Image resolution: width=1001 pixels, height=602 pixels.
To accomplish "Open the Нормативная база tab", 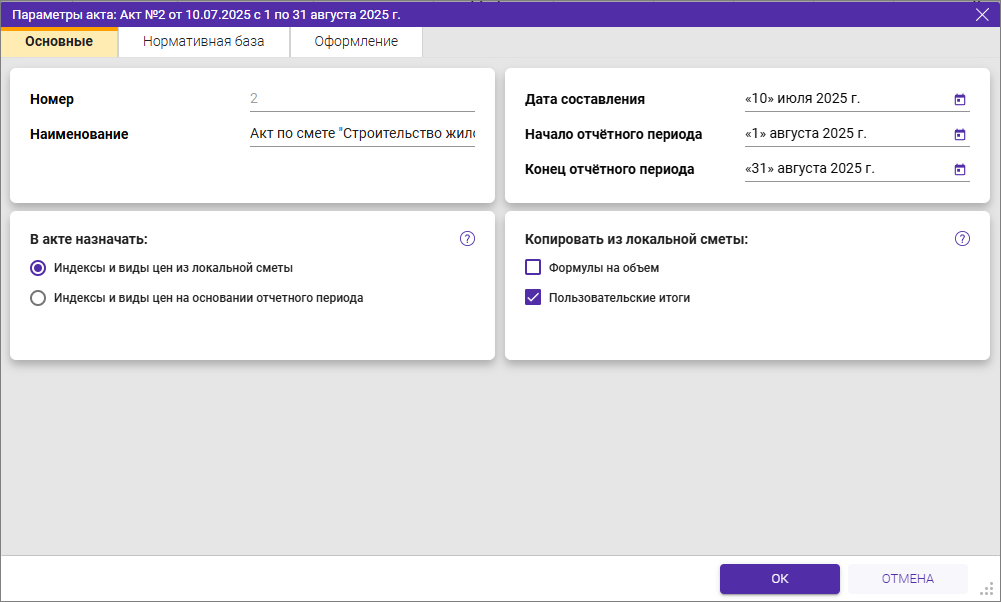I will pos(203,42).
